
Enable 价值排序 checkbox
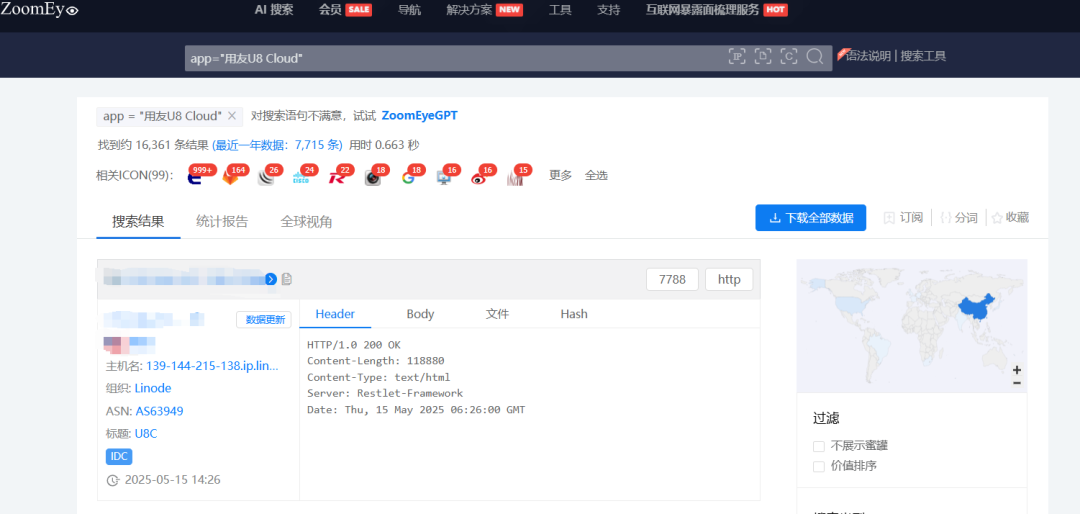pyautogui.click(x=818, y=466)
